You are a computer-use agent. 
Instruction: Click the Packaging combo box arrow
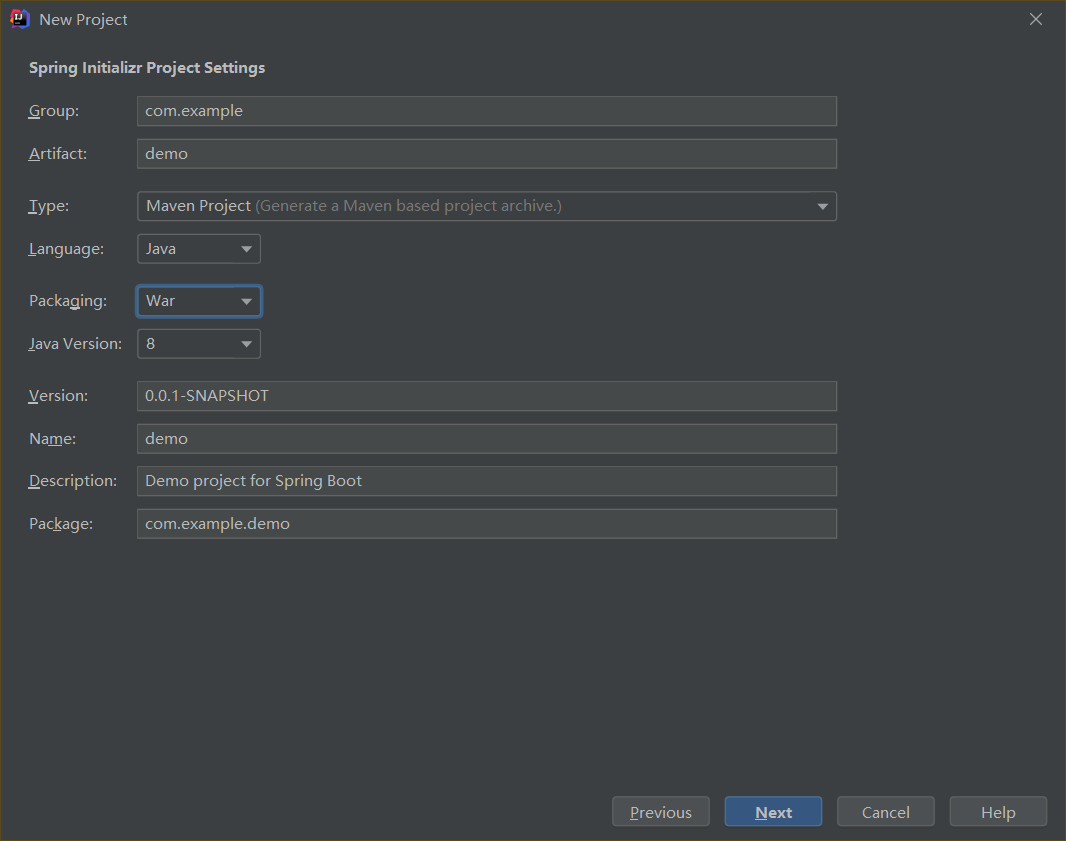point(246,301)
